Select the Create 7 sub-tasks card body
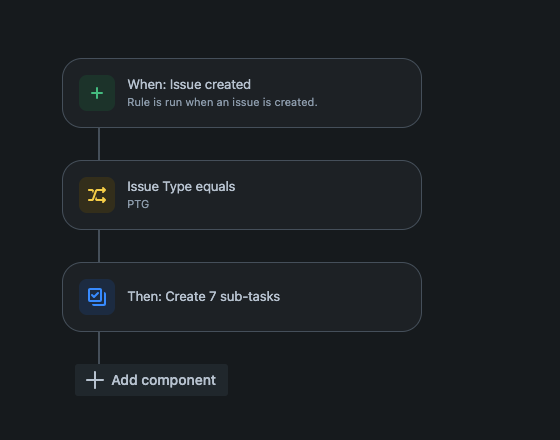The width and height of the screenshot is (560, 440). (x=242, y=297)
